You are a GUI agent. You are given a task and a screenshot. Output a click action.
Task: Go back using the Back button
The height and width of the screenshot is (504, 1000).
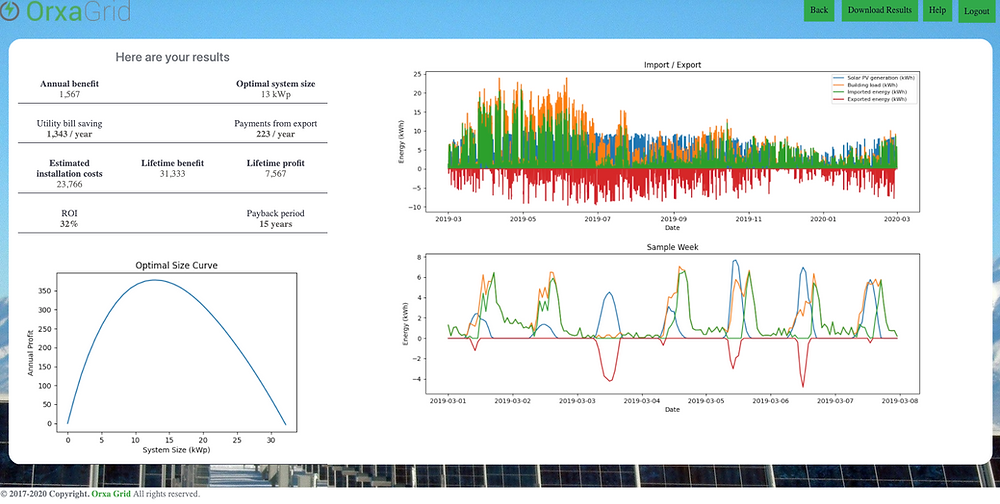(x=819, y=10)
